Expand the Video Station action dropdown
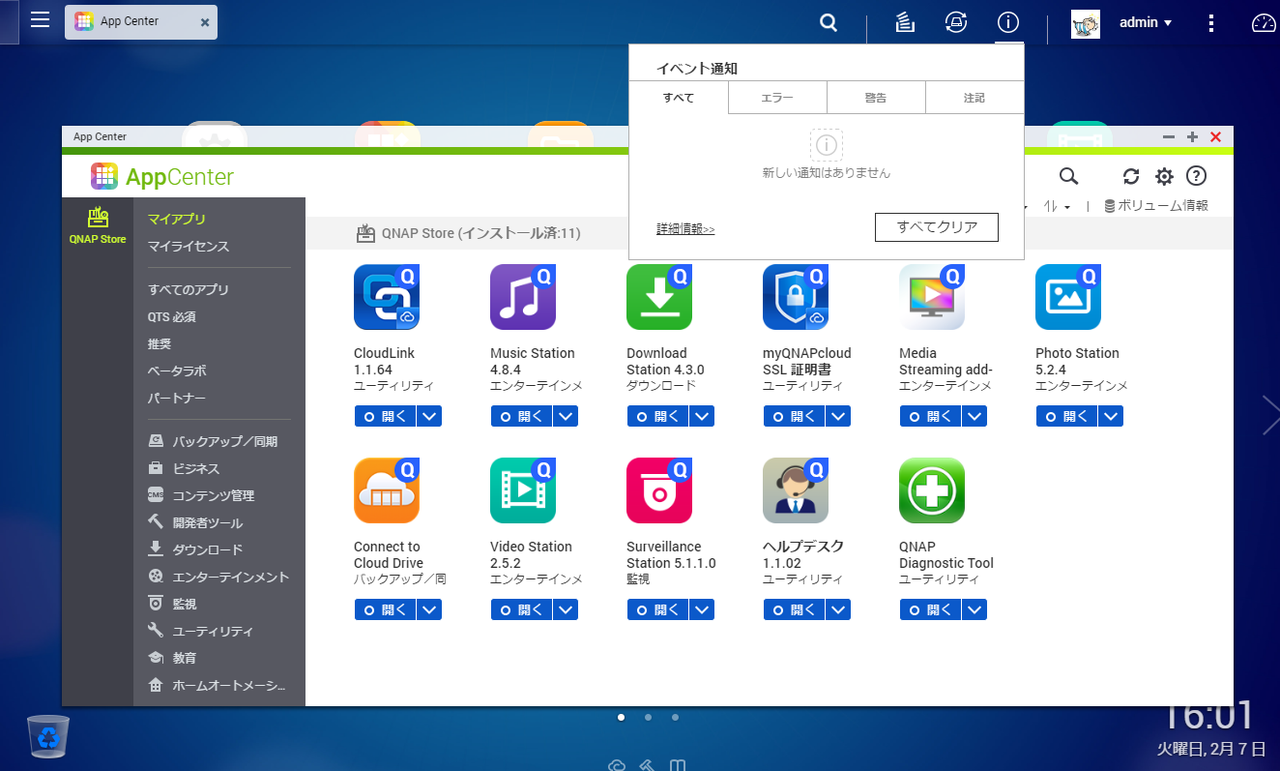Viewport: 1280px width, 771px height. point(566,610)
